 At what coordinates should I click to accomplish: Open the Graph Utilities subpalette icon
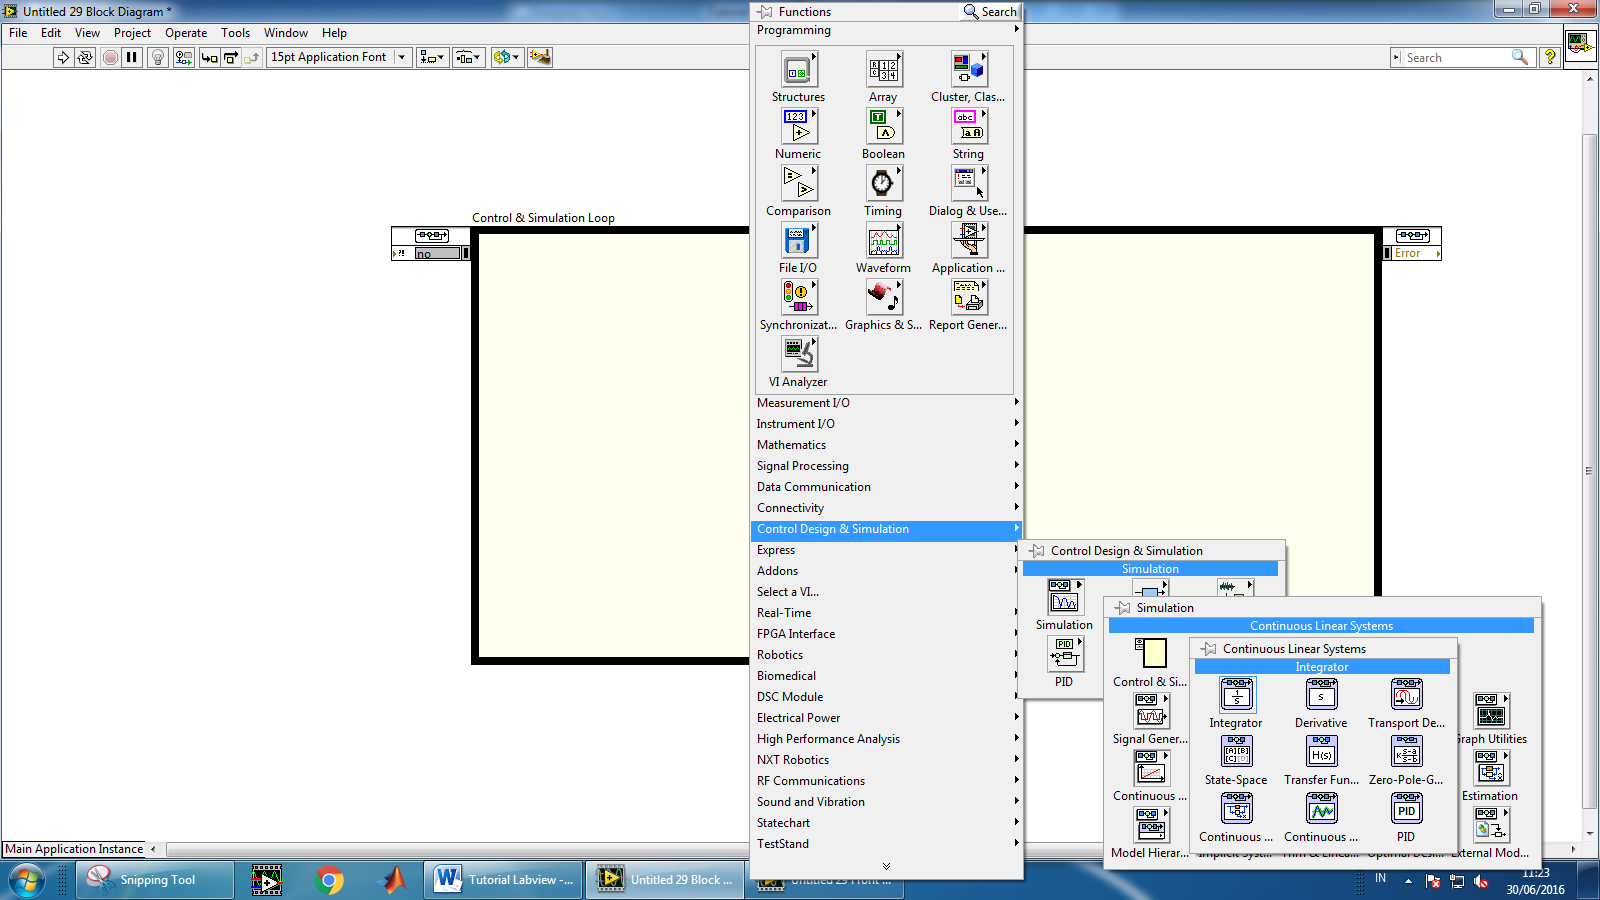(1491, 711)
